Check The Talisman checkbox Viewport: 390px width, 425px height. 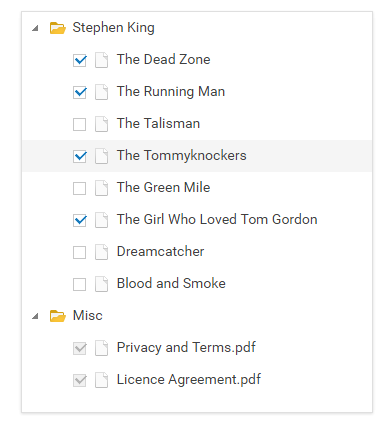80,124
